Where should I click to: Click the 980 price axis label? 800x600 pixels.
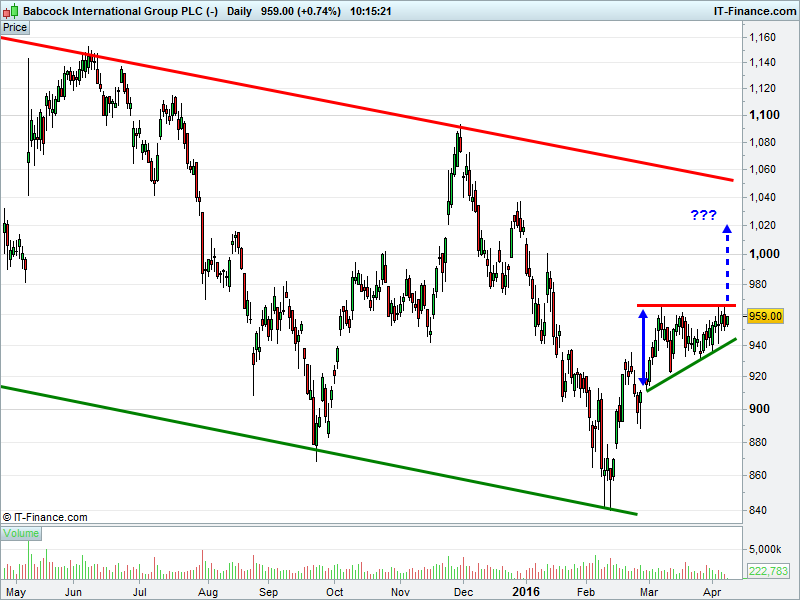click(x=758, y=284)
